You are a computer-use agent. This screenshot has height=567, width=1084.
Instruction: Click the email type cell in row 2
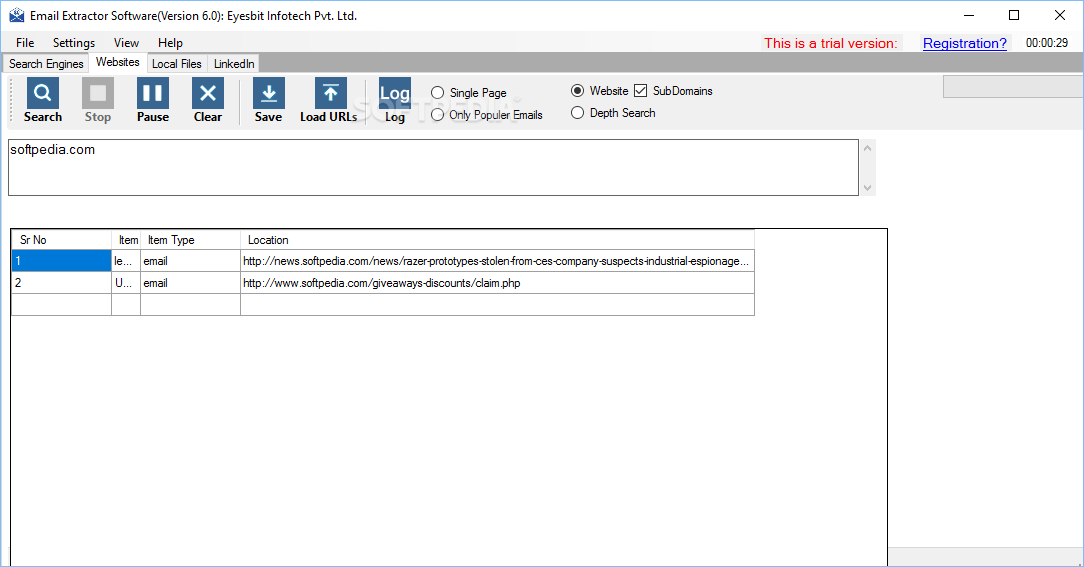tap(191, 283)
